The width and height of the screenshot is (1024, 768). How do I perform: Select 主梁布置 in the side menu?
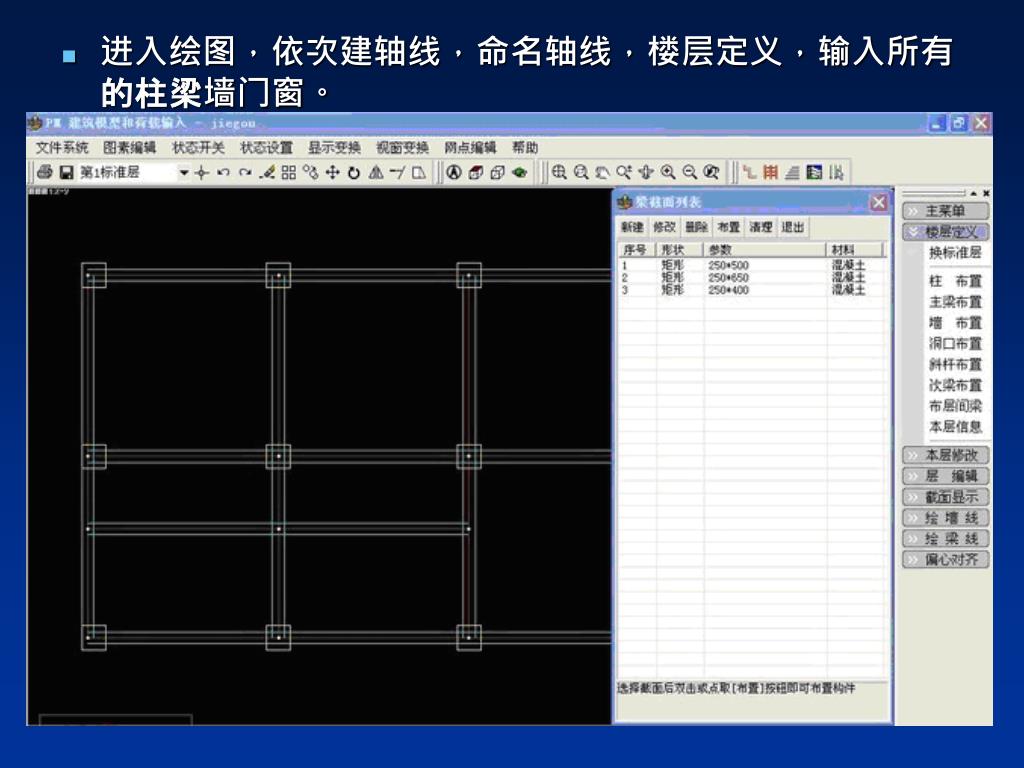click(955, 302)
